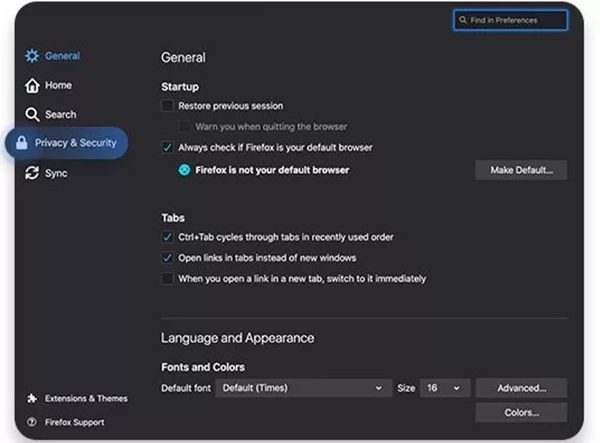This screenshot has height=443, width=600.
Task: Click the Advanced... fonts button
Action: pyautogui.click(x=521, y=388)
